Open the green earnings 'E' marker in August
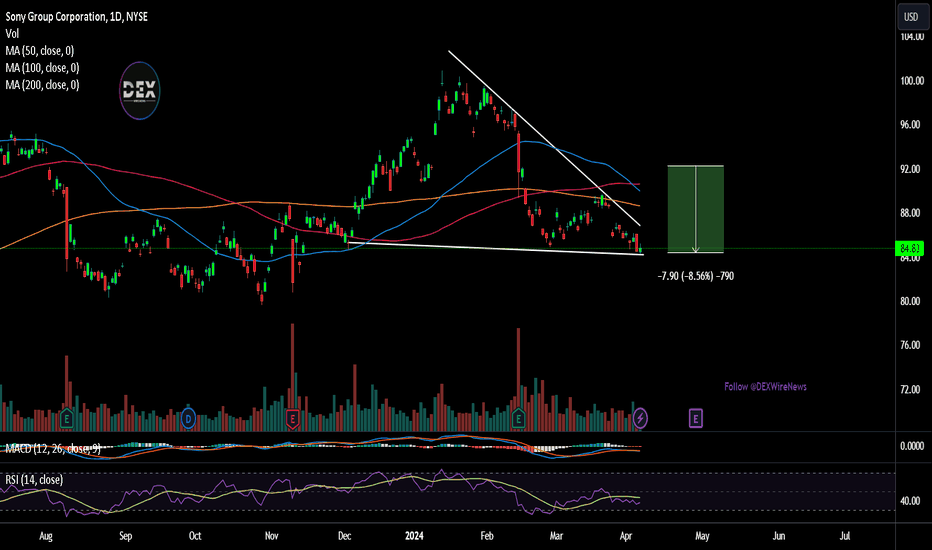Screen dimensions: 932x550 coord(67,419)
